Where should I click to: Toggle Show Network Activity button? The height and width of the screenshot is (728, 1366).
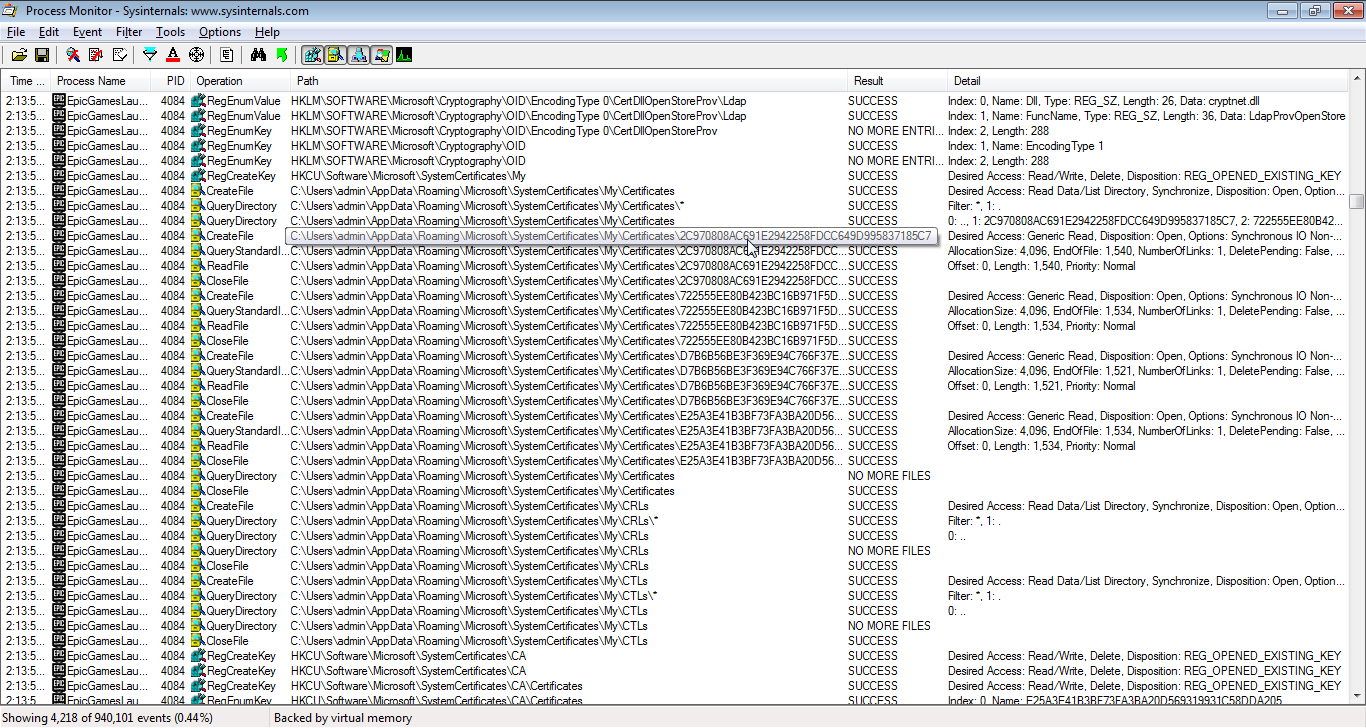point(358,55)
